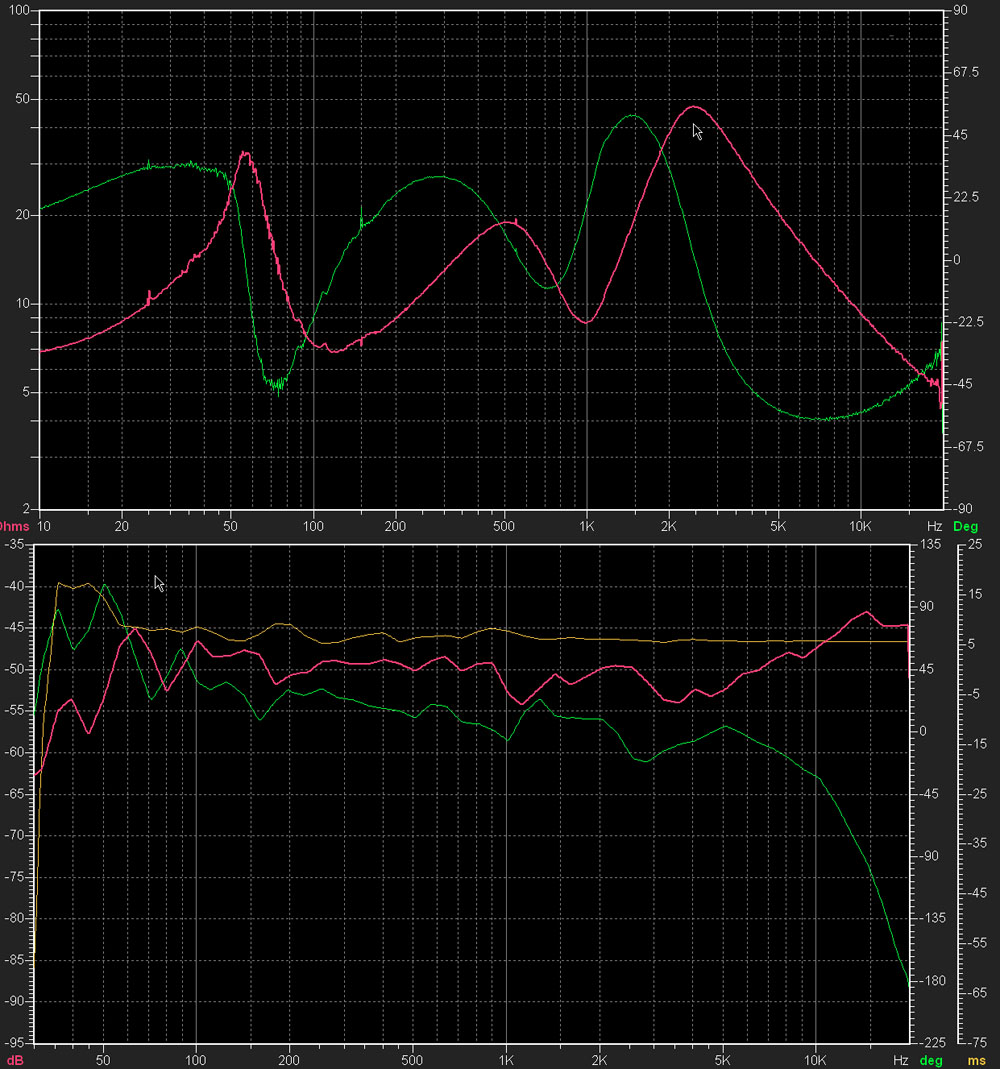Click the red 'Ohms' axis label
Image resolution: width=1000 pixels, height=1069 pixels.
click(15, 525)
